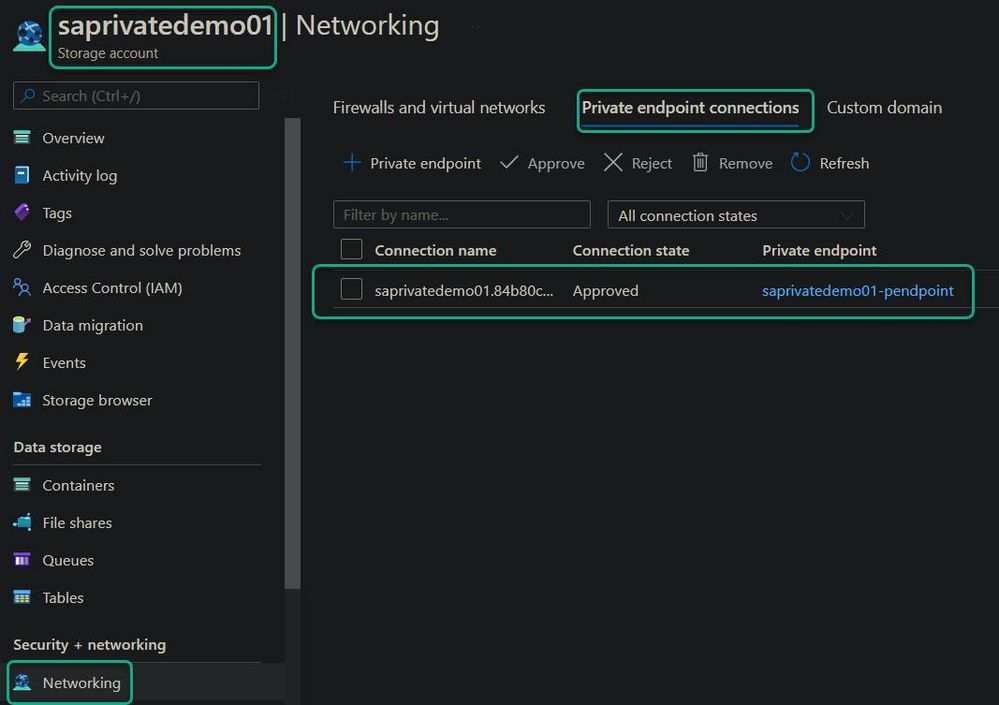Click the Activity log icon
Screen dimensions: 999x705
(x=22, y=175)
